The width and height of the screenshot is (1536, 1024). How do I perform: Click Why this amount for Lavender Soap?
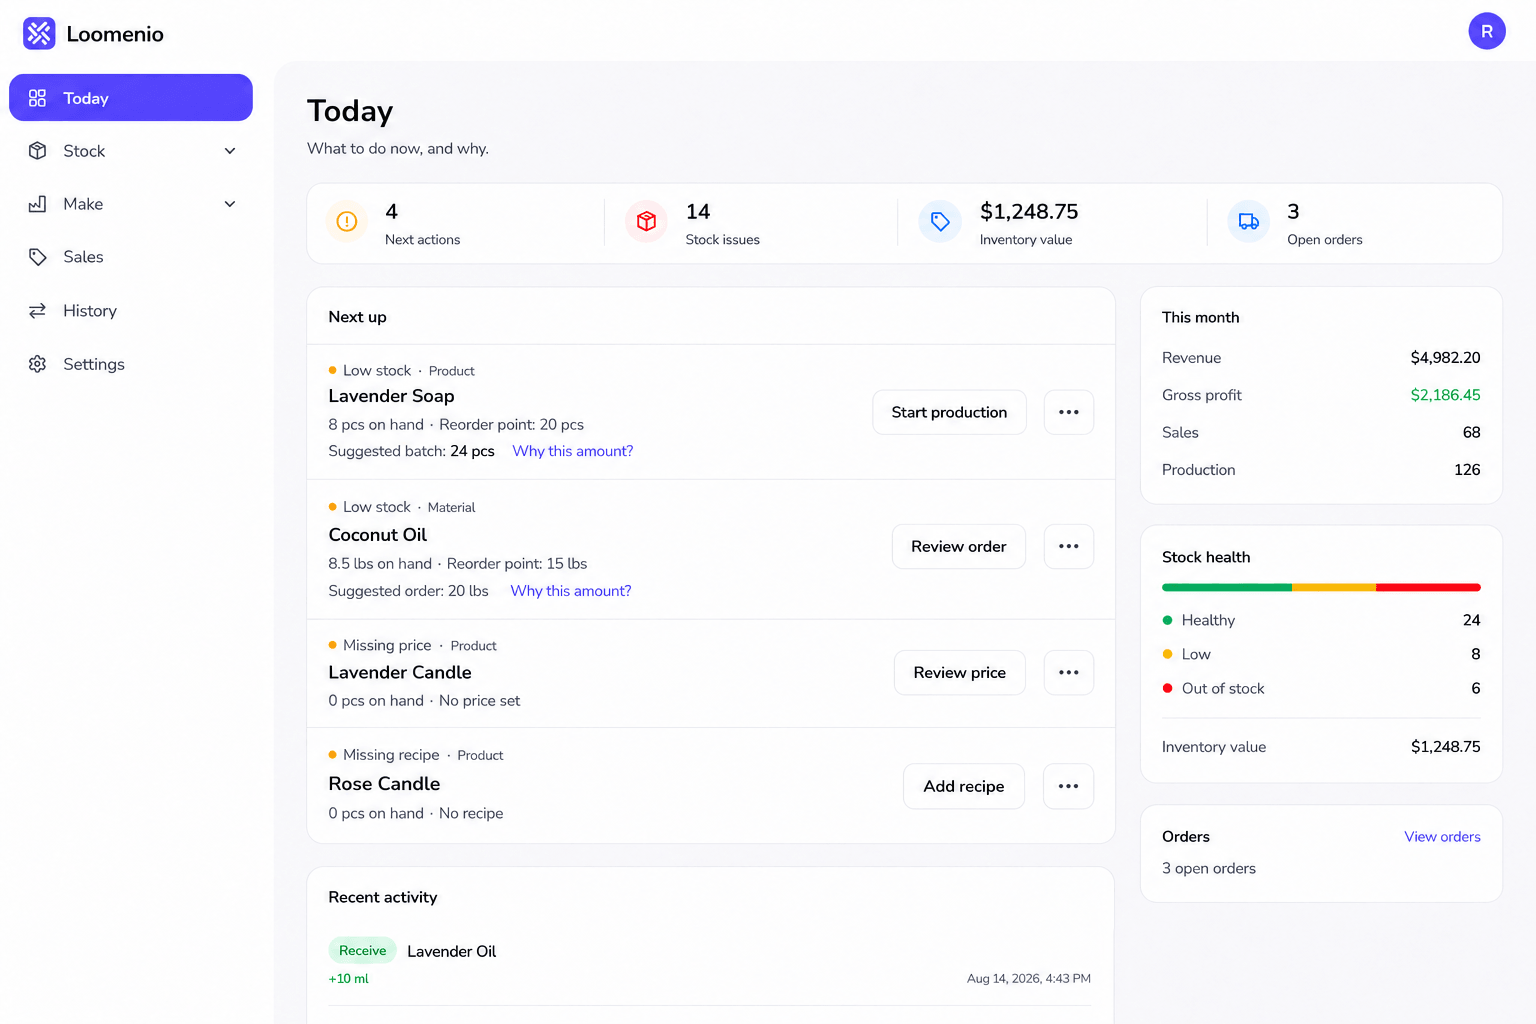point(573,451)
